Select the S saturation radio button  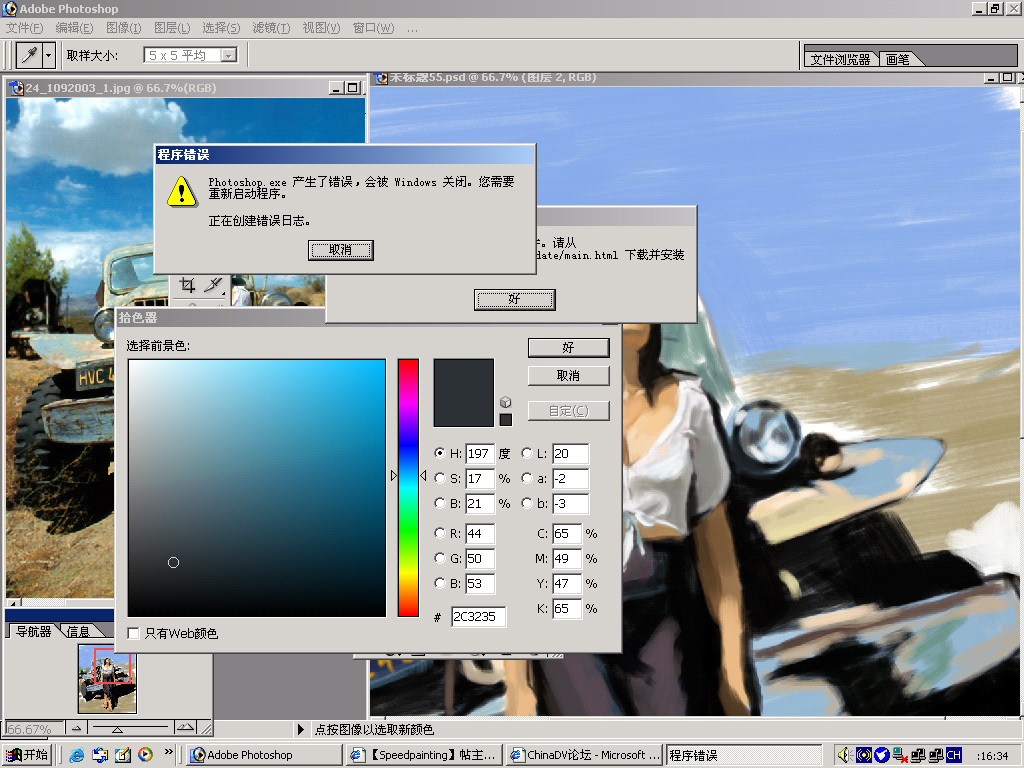(440, 478)
